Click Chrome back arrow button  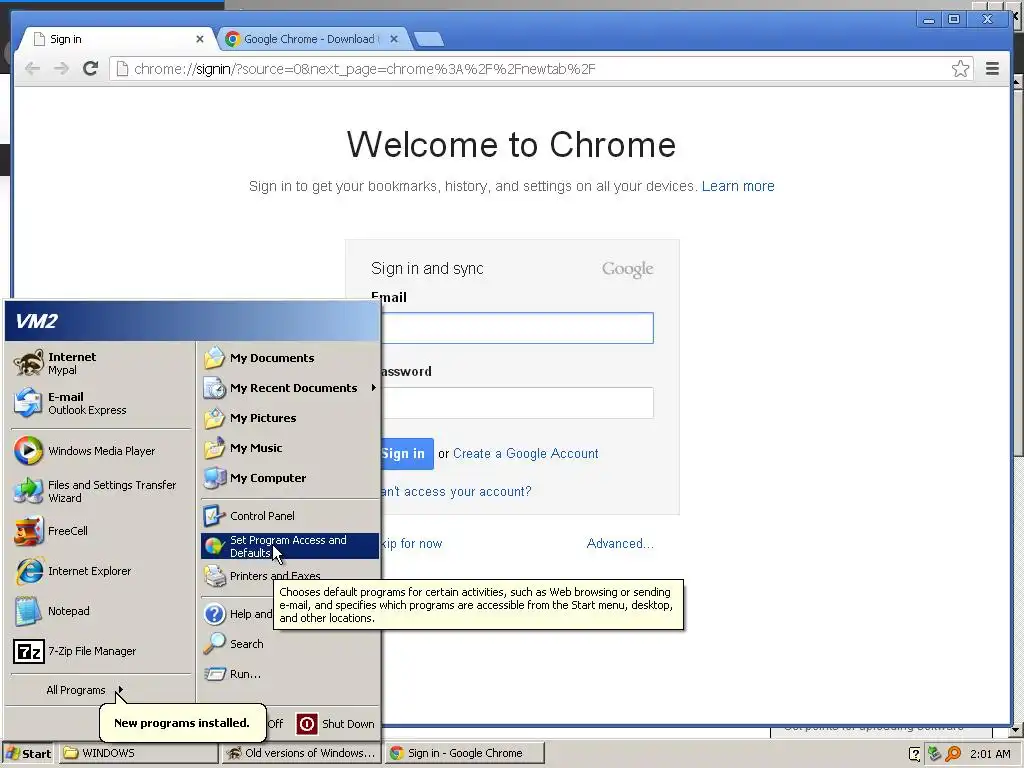[x=32, y=69]
